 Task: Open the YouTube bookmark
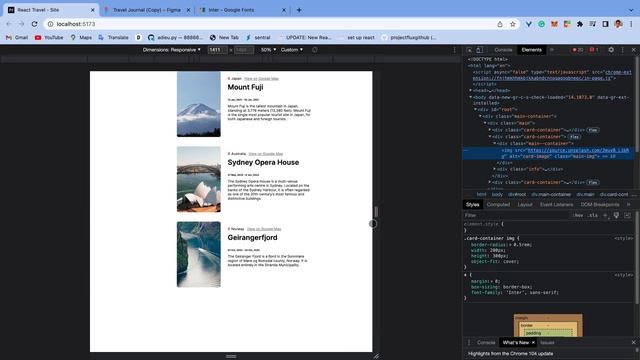pyautogui.click(x=49, y=38)
